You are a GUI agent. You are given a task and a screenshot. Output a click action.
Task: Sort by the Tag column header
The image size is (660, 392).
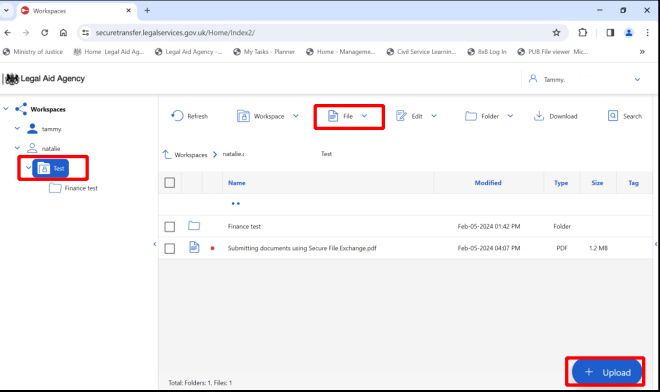pos(633,183)
